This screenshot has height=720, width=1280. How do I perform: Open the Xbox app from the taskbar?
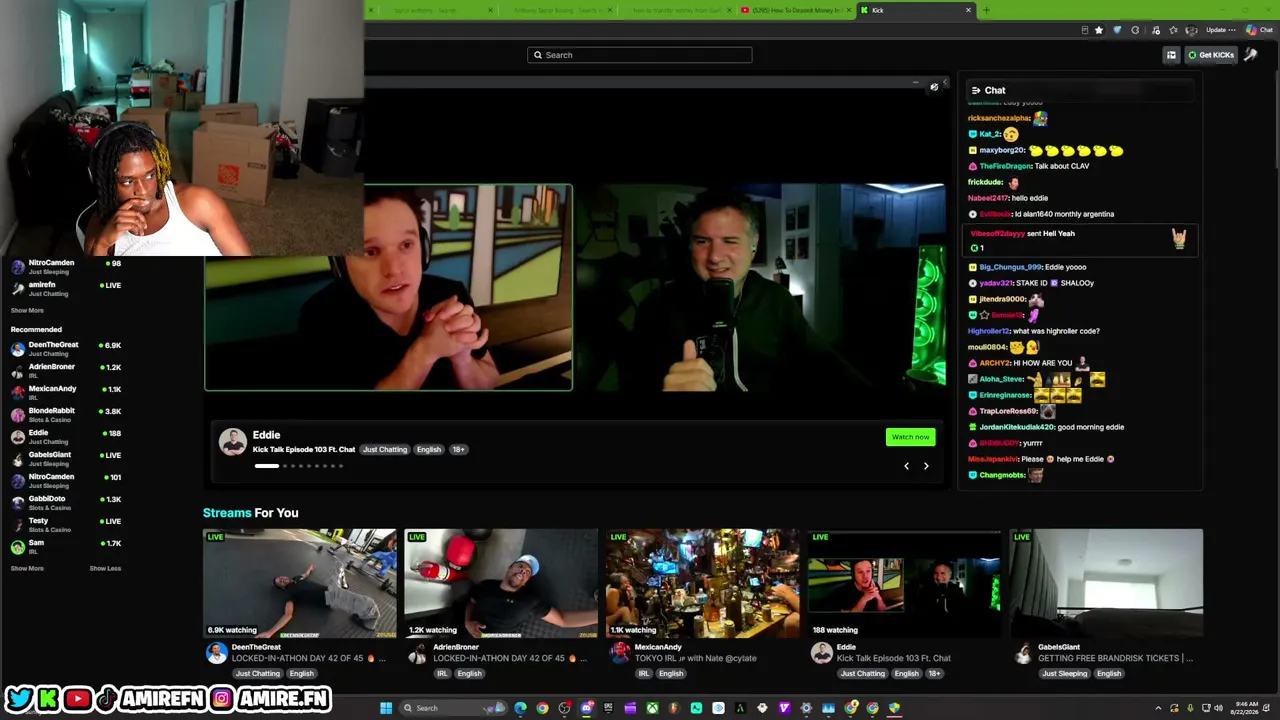point(652,708)
